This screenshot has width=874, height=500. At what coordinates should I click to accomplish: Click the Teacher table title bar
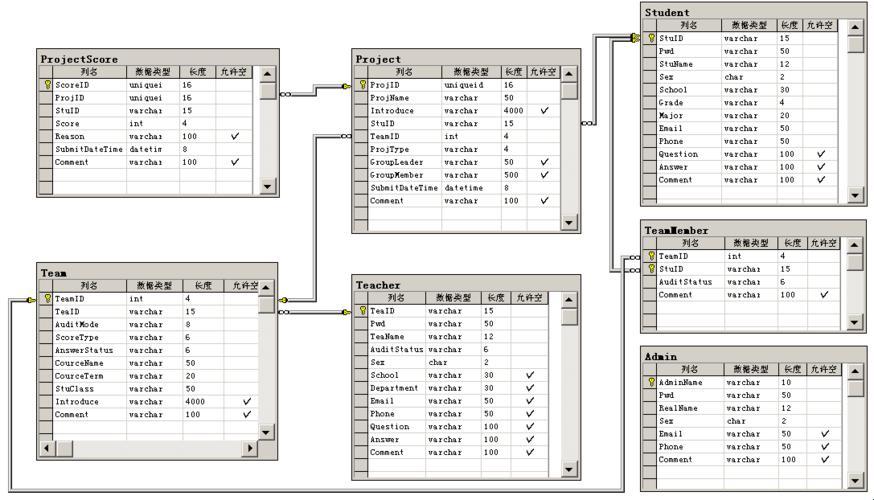[x=466, y=285]
